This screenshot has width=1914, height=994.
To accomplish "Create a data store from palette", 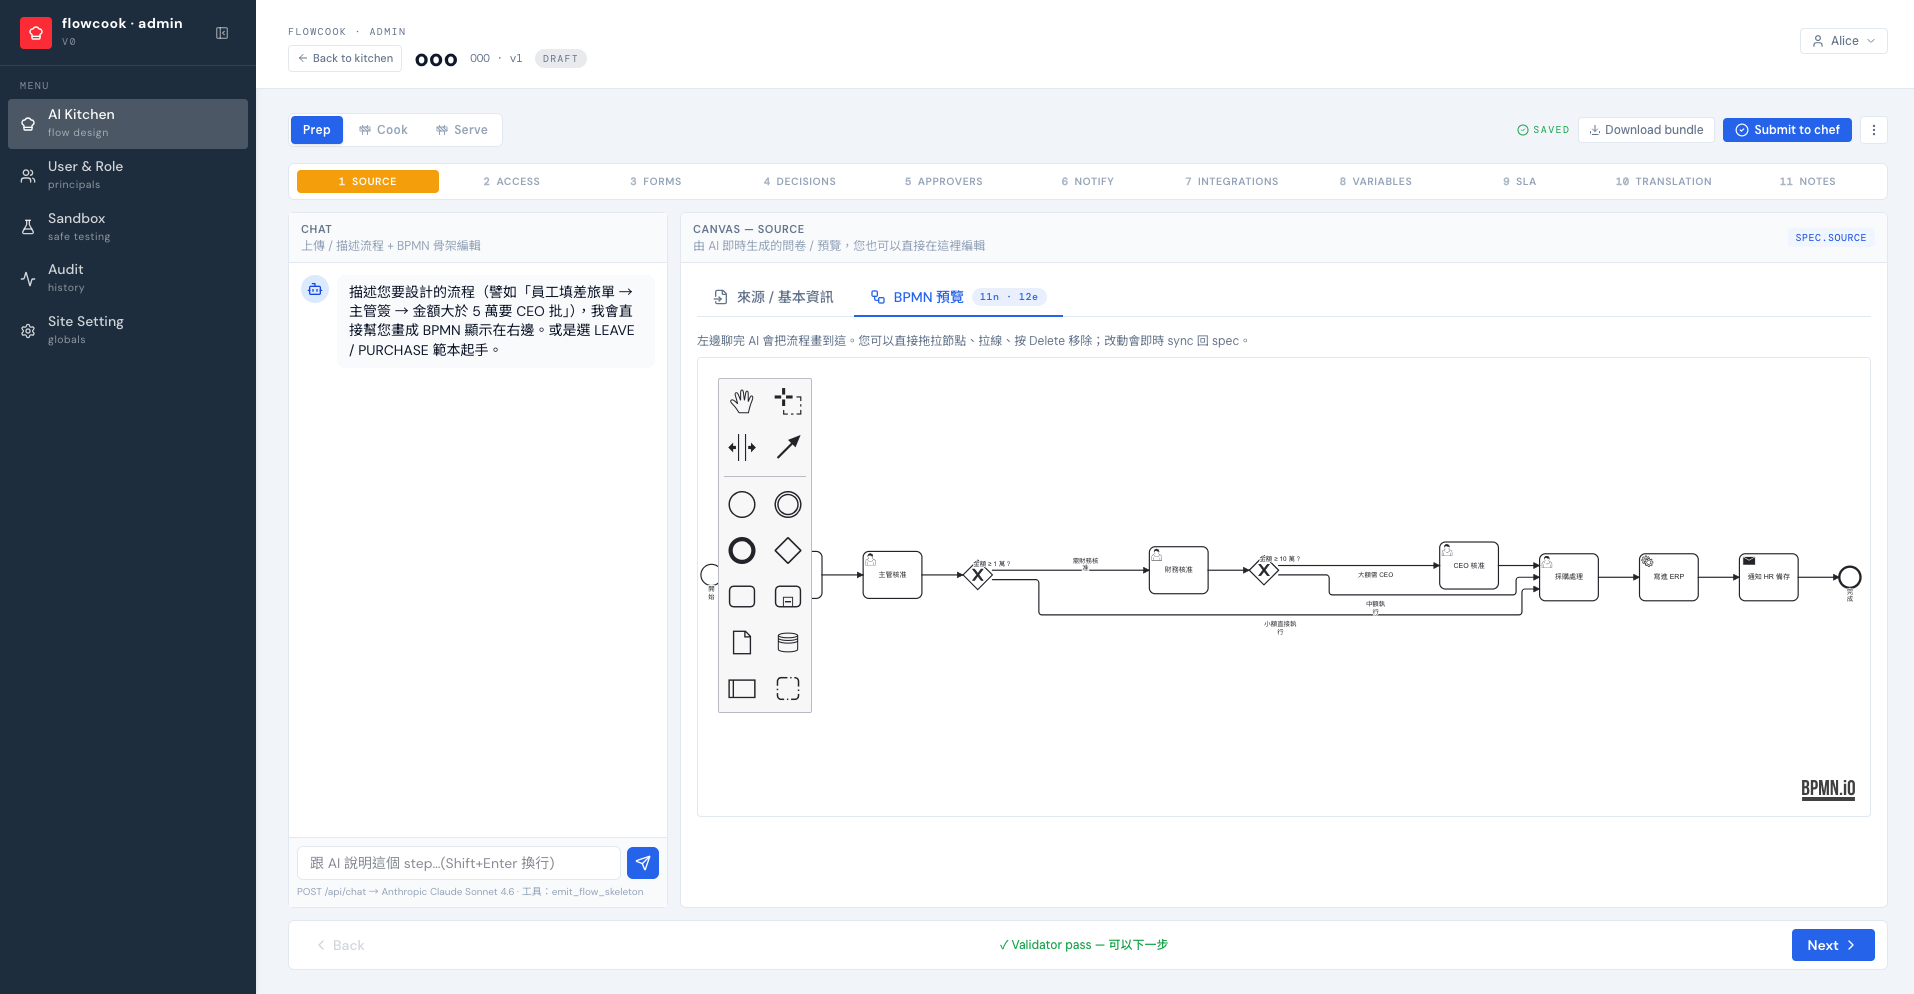I will tap(788, 642).
